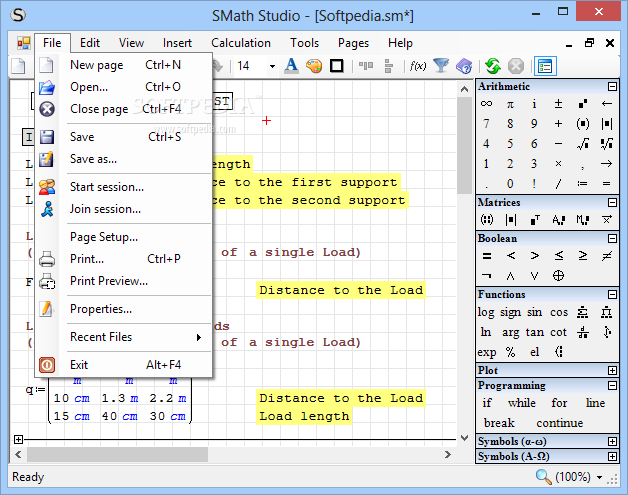Click the grey stop calculation icon
The width and height of the screenshot is (628, 495).
tap(516, 66)
